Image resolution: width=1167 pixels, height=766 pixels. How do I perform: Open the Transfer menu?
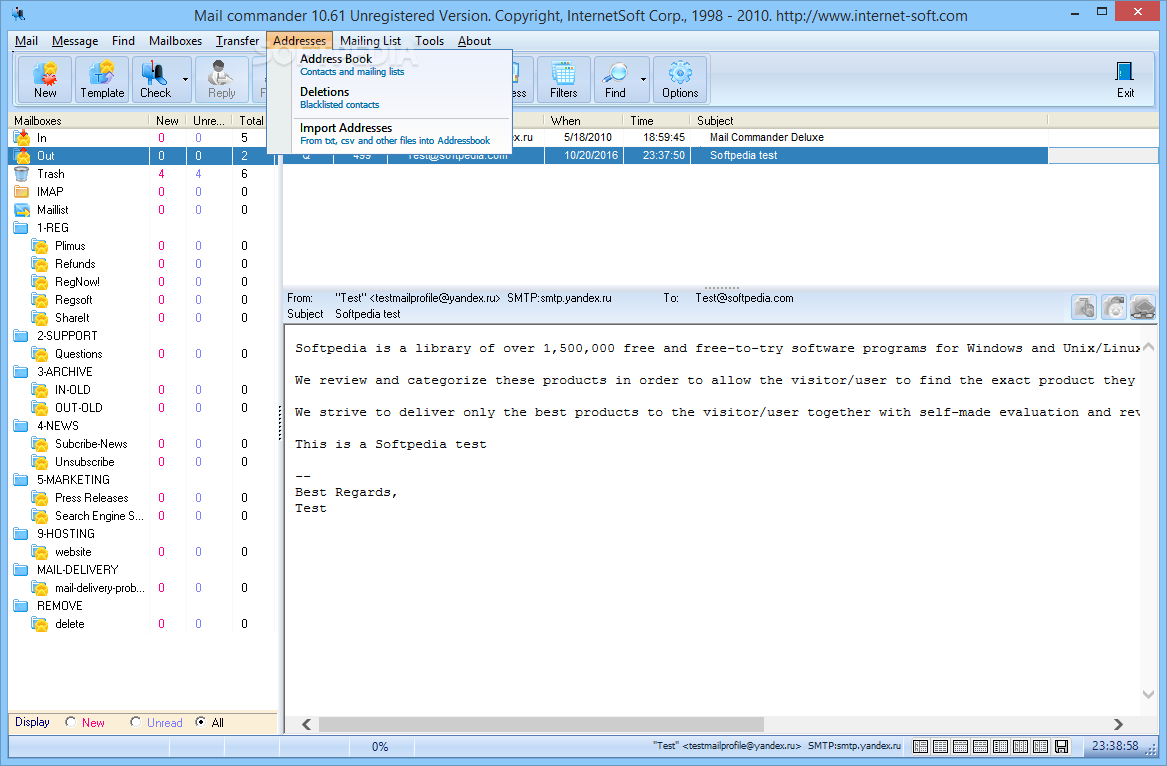pos(237,41)
